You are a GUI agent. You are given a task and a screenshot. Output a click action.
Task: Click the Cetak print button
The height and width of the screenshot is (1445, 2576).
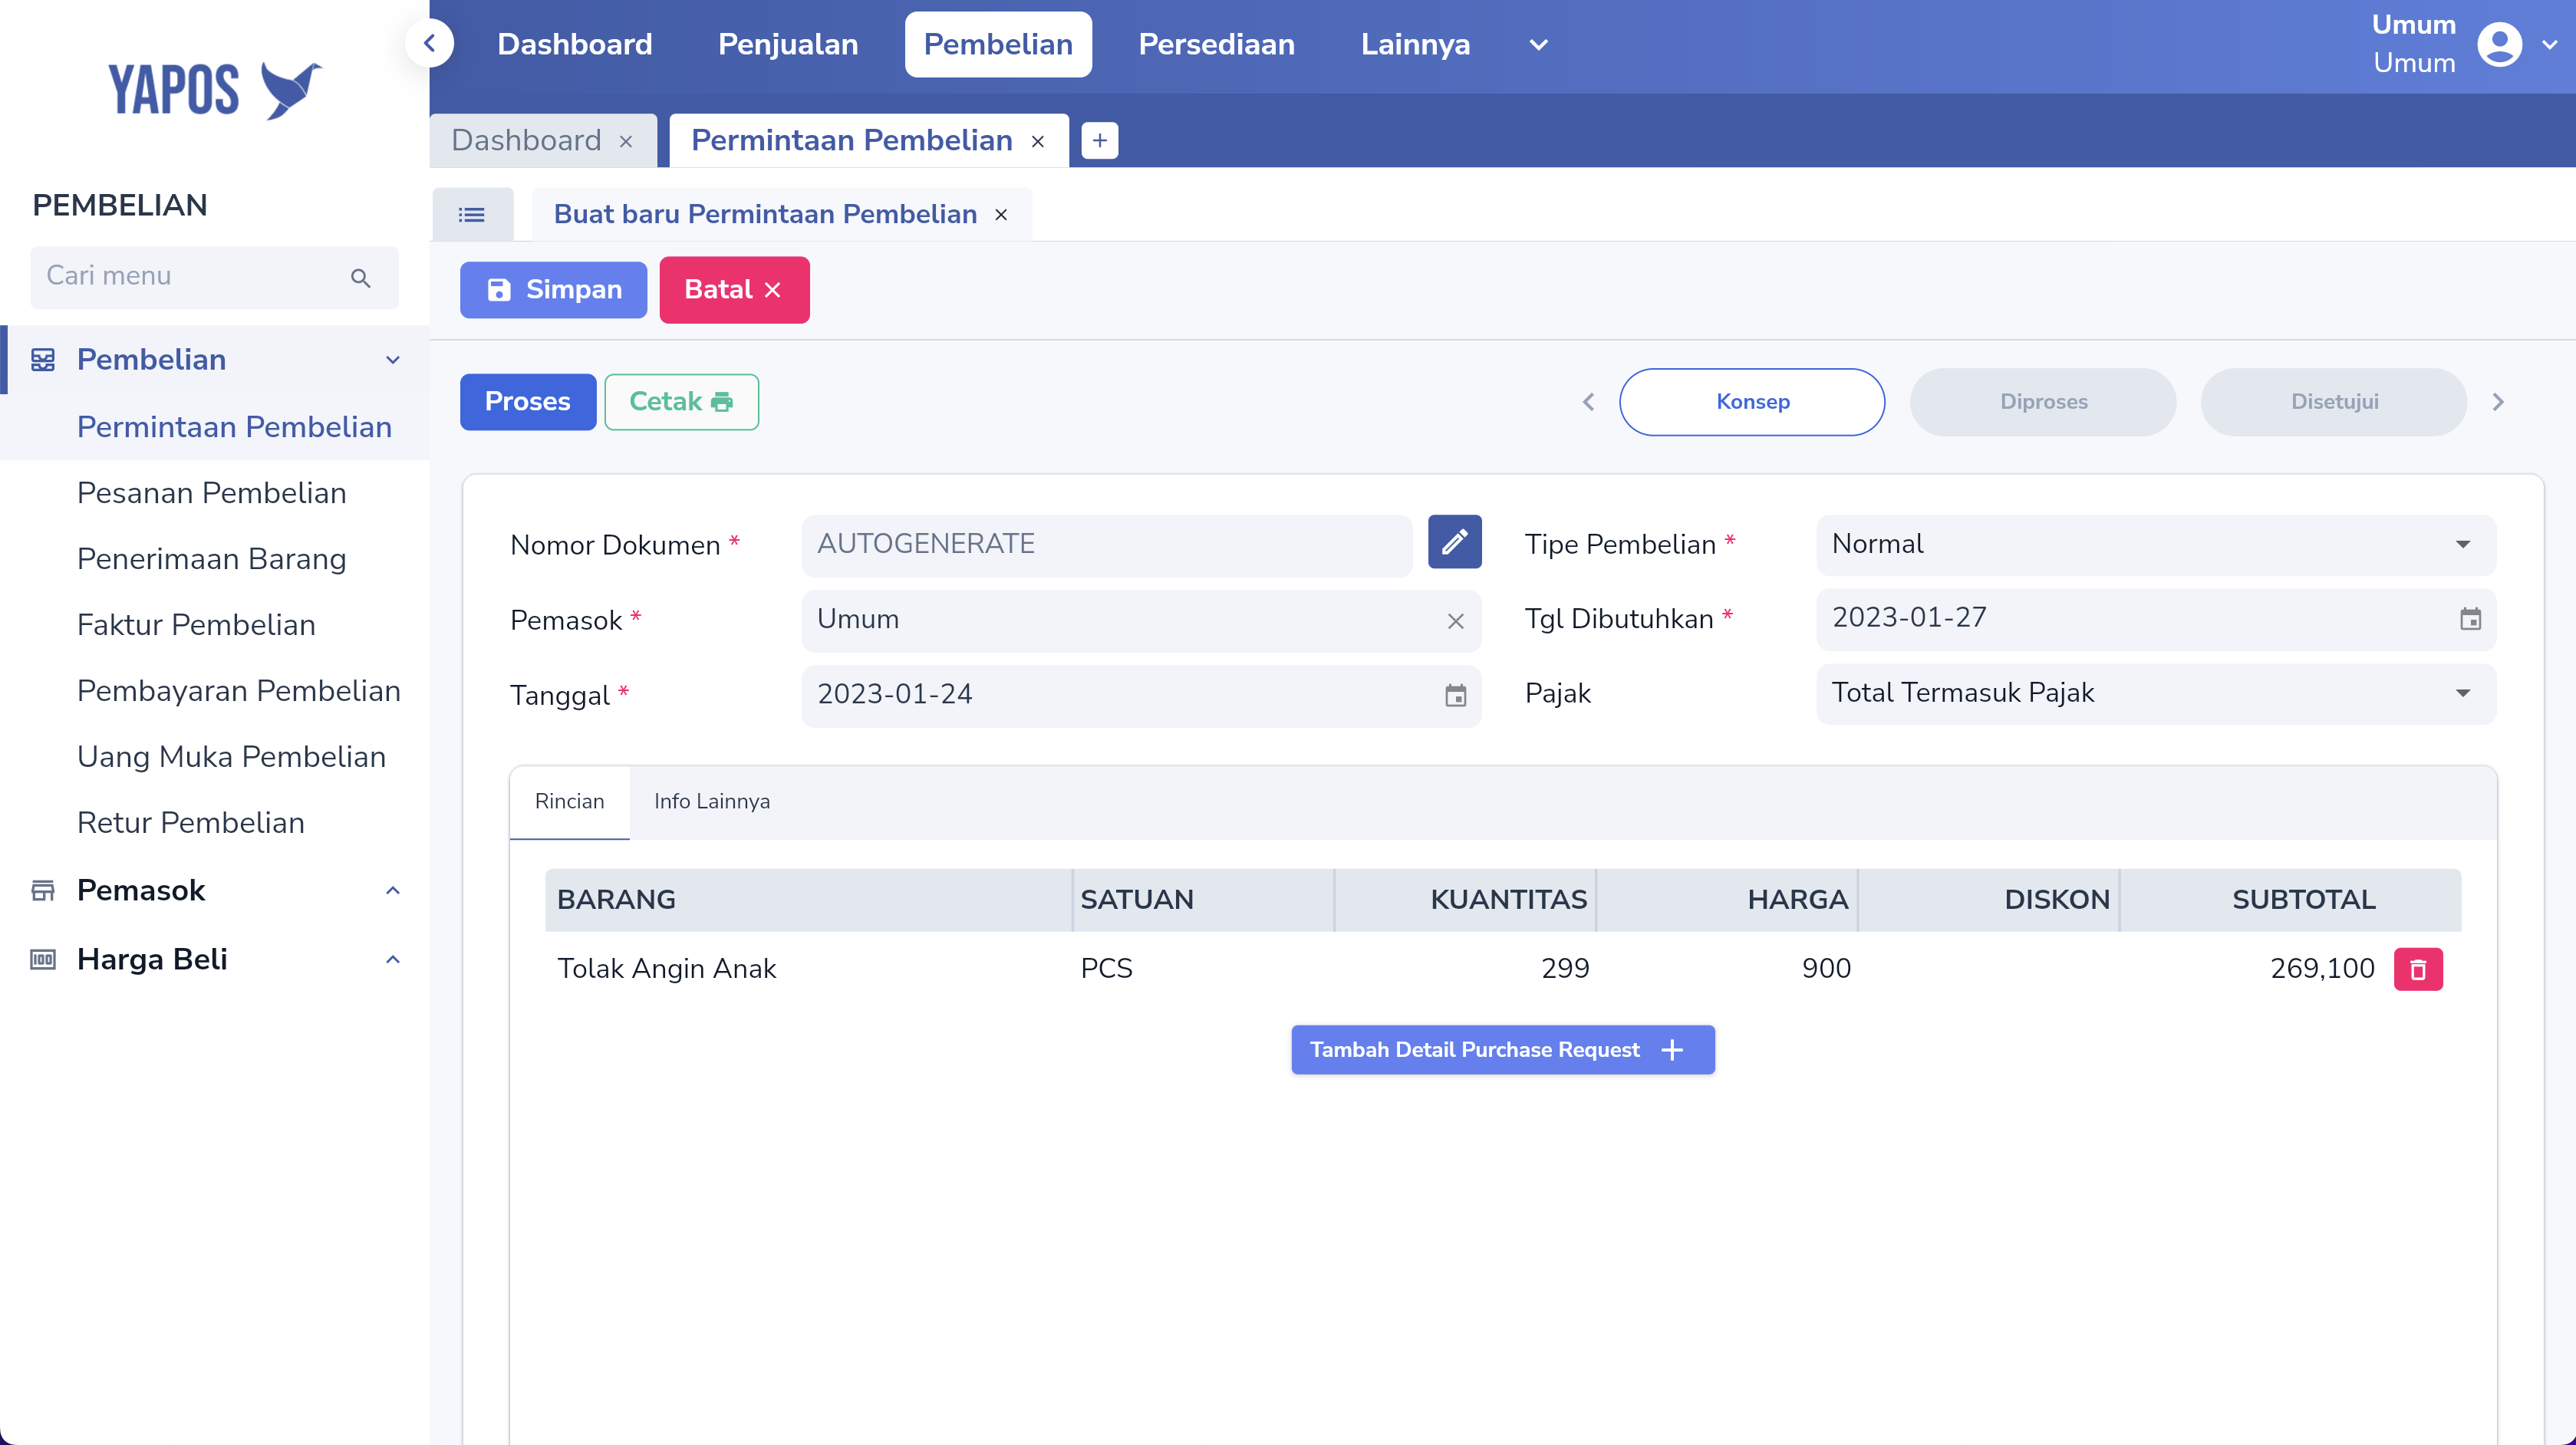(681, 402)
